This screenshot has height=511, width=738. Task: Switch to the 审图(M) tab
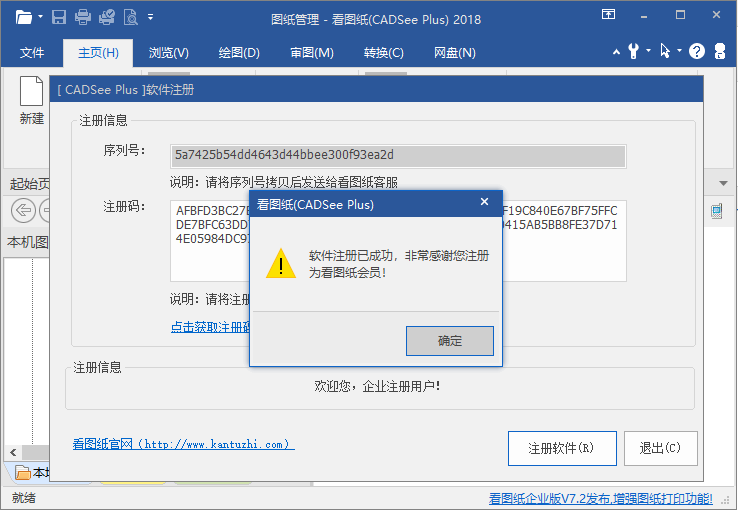(x=312, y=53)
